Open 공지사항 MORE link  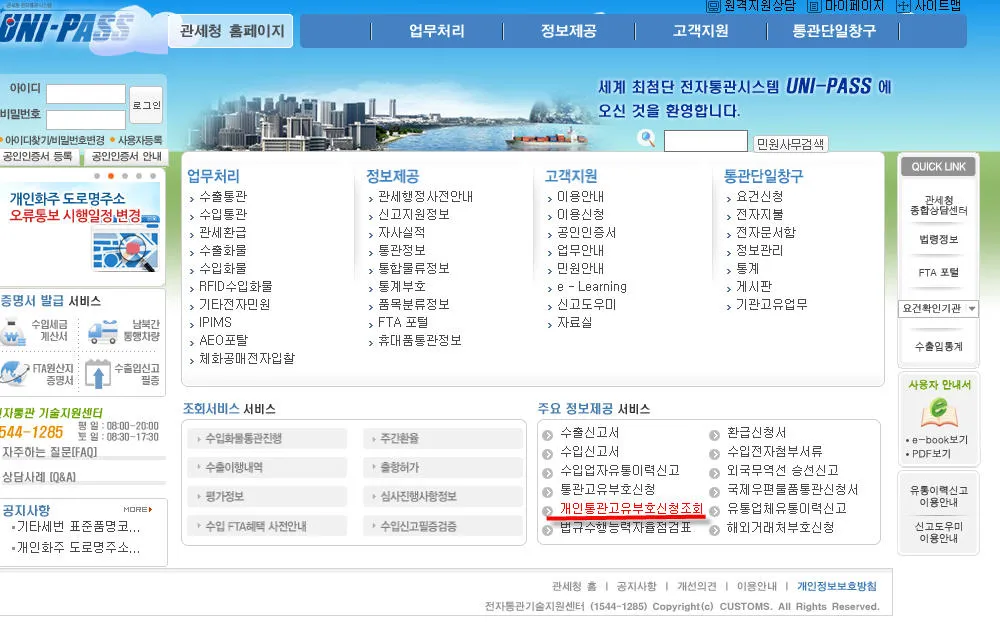pos(138,509)
